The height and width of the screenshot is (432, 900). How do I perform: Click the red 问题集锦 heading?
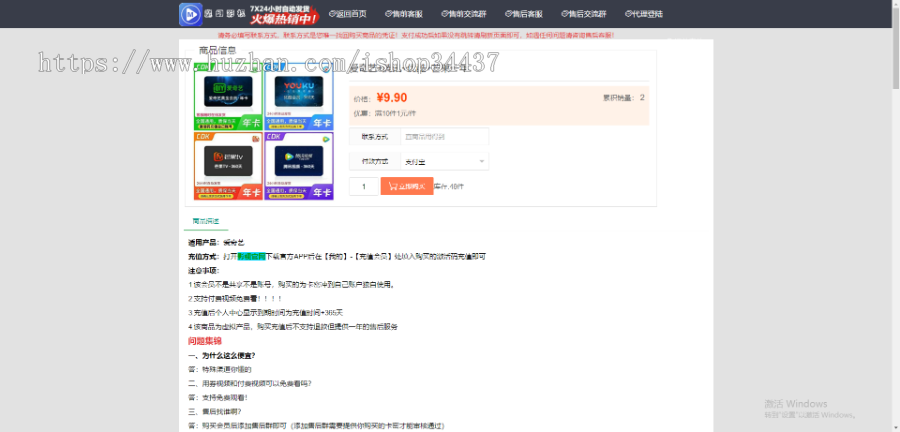coord(211,341)
